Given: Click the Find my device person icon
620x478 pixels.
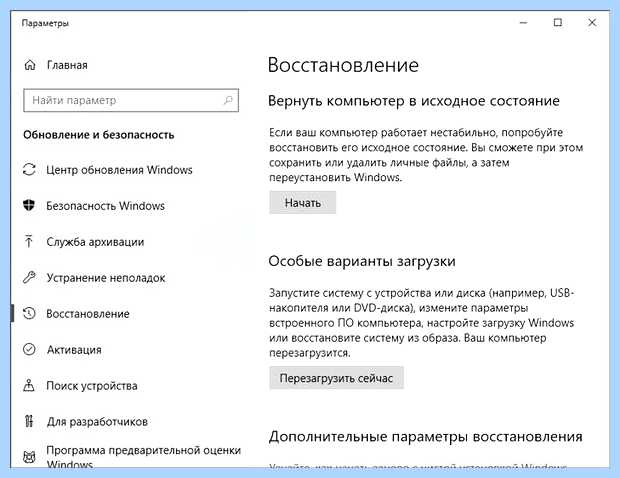Looking at the screenshot, I should point(29,385).
